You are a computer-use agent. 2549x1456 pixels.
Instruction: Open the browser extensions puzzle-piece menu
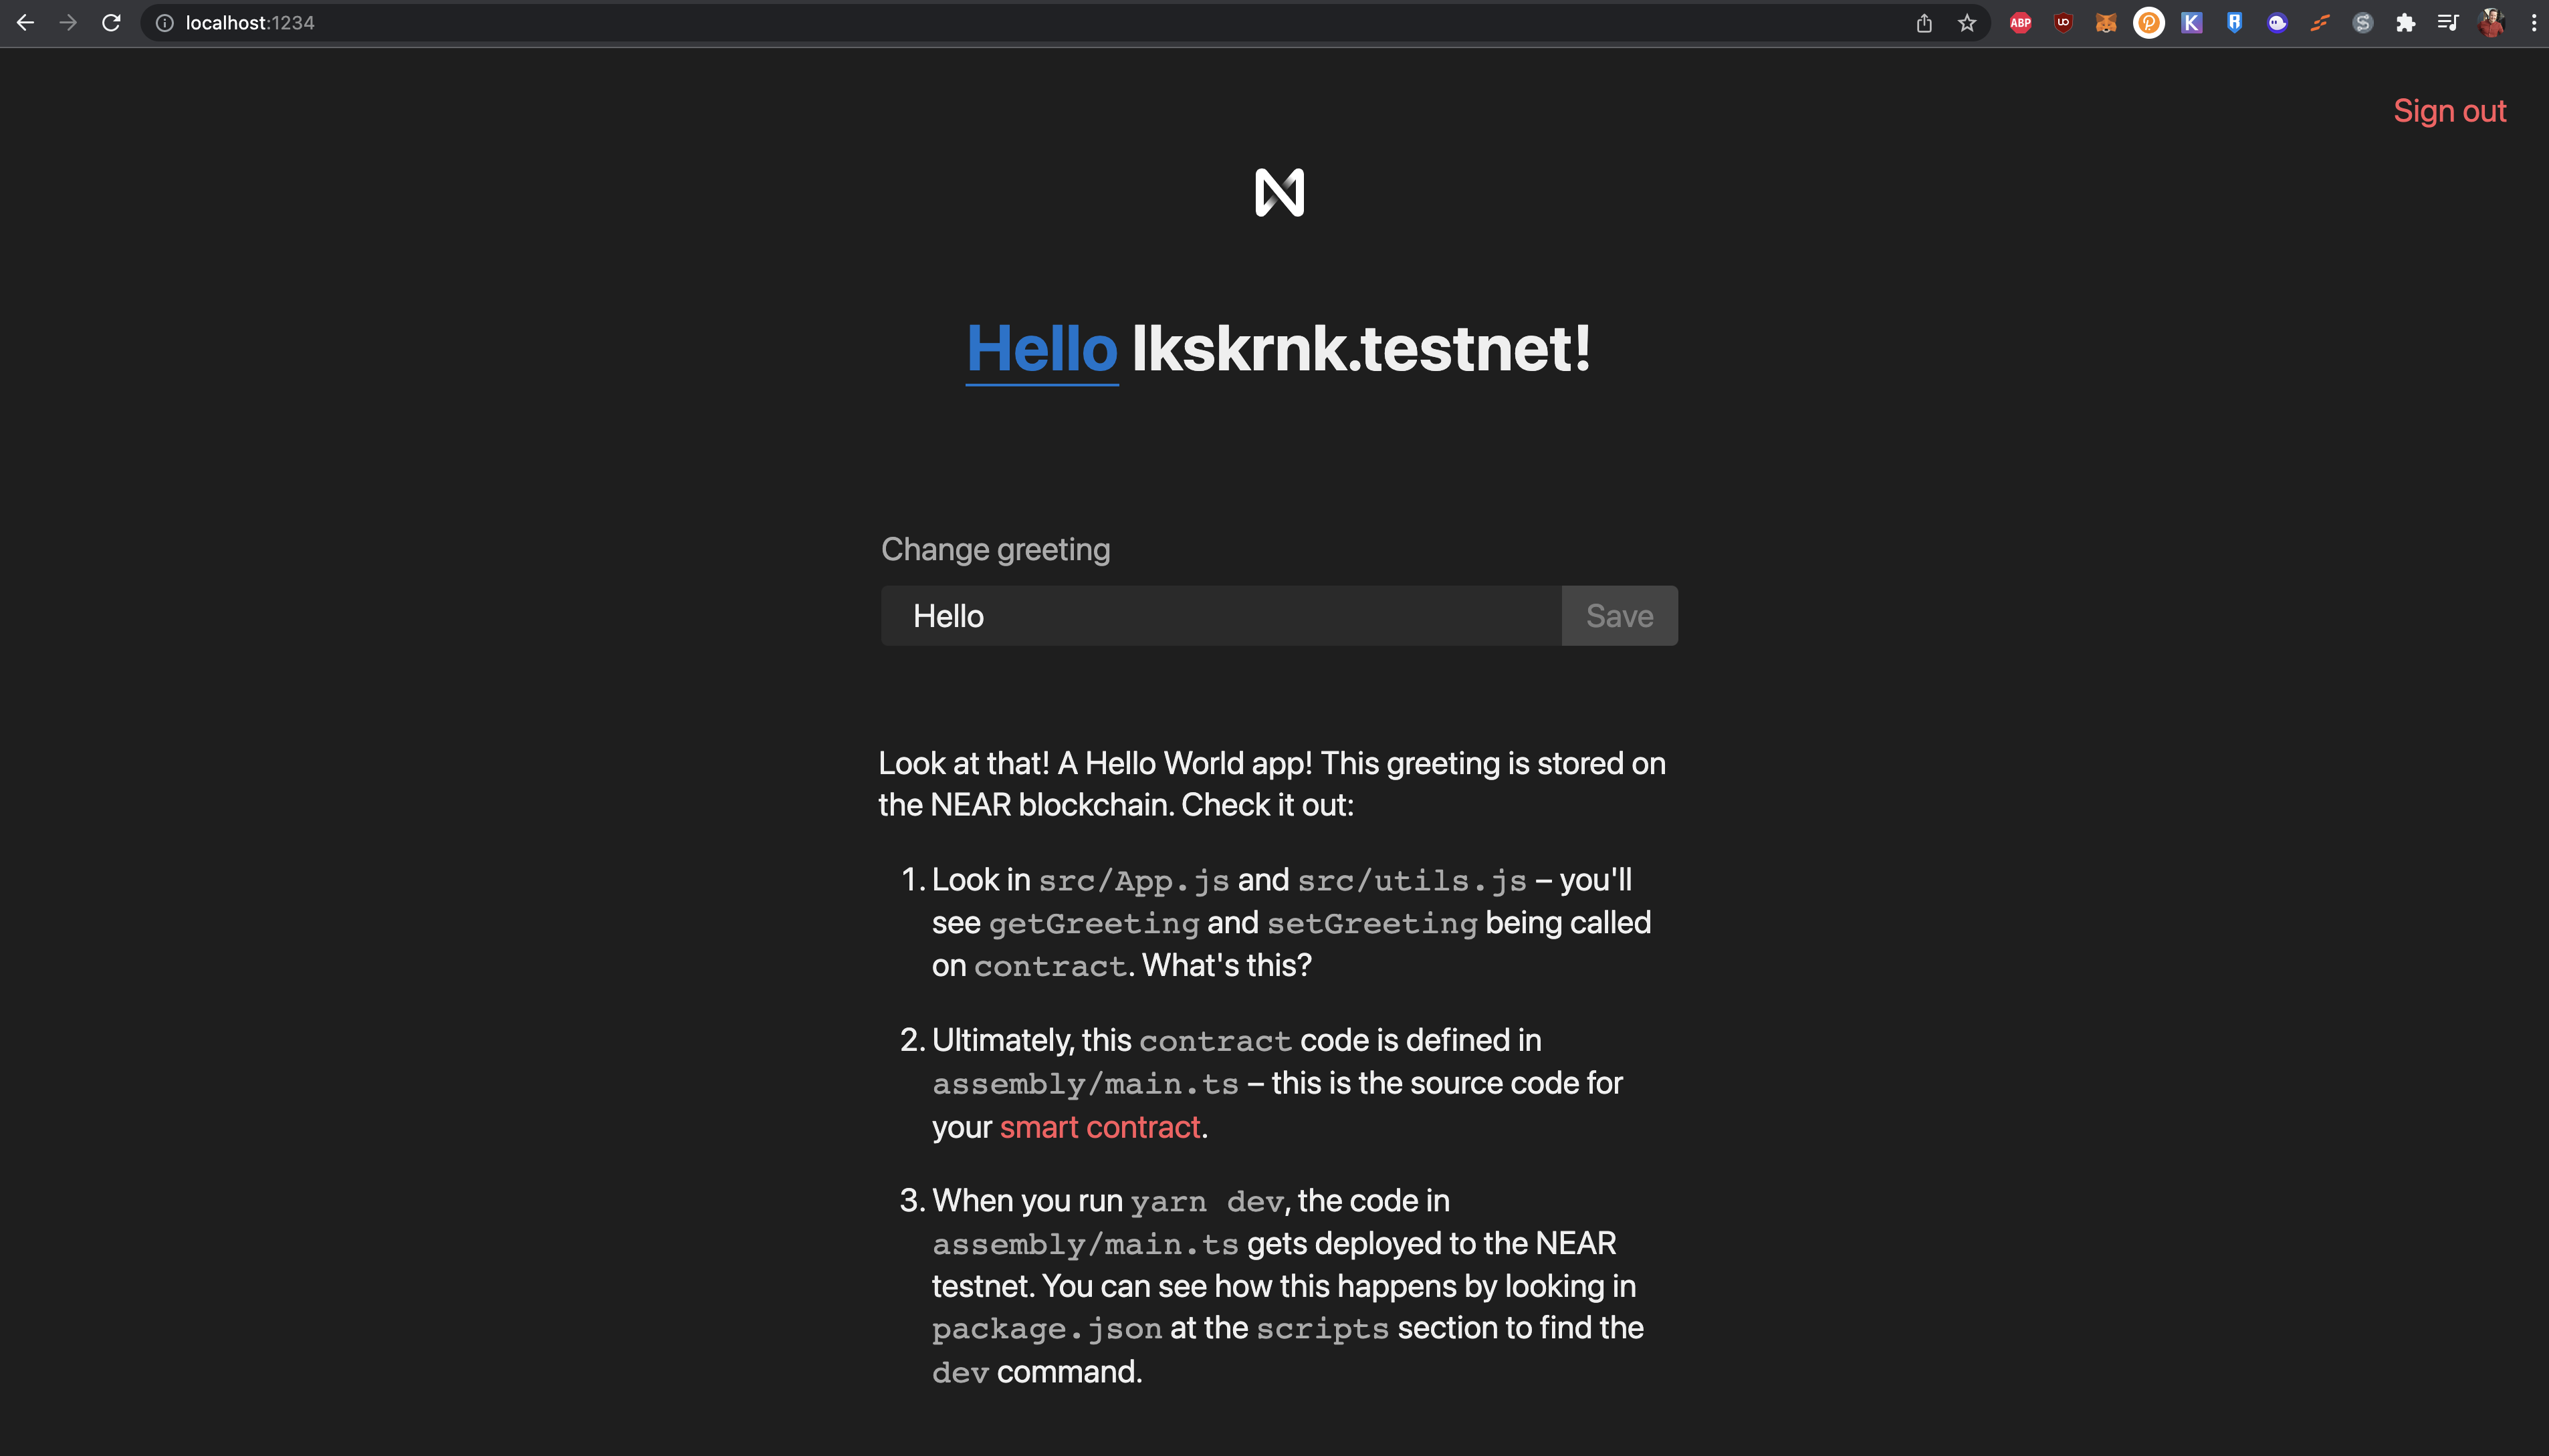(2406, 22)
